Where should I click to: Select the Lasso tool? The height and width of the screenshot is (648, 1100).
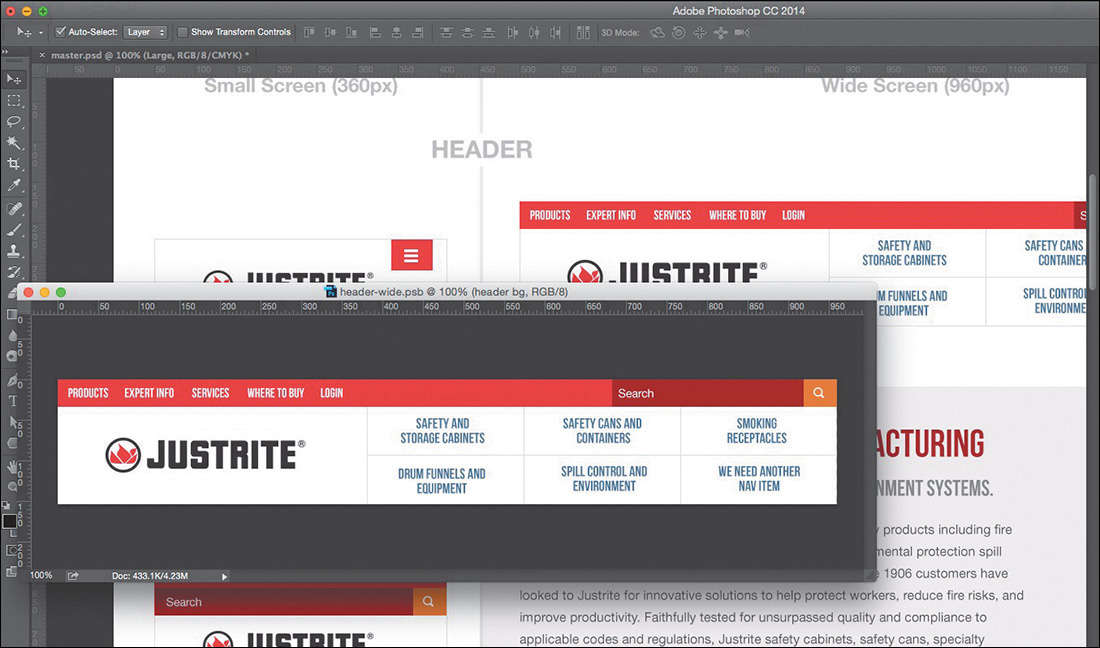pos(14,122)
